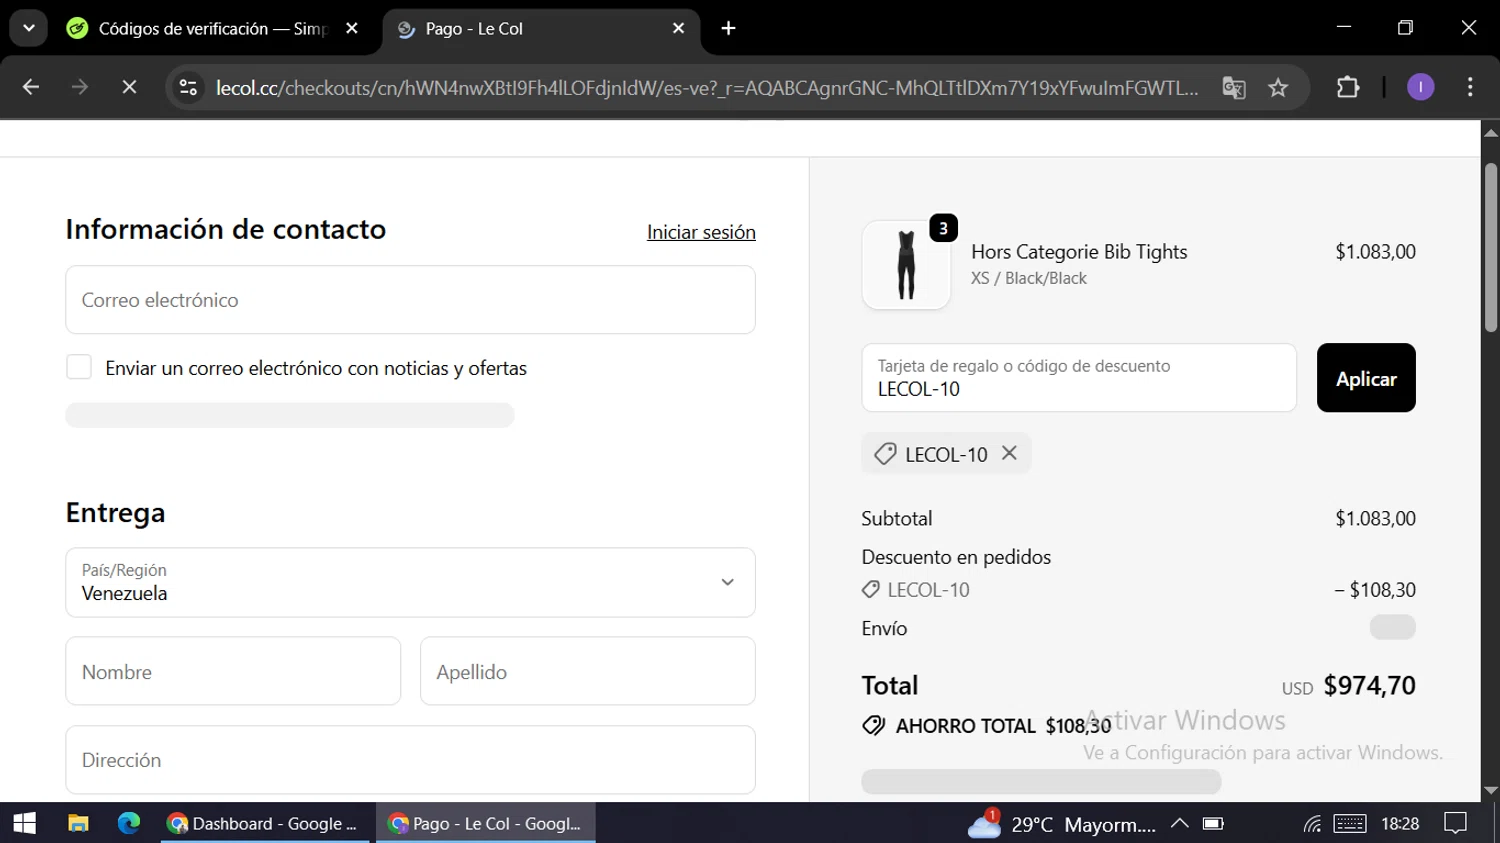Launch Microsoft Edge from taskbar
Viewport: 1500px width, 843px height.
tap(129, 823)
